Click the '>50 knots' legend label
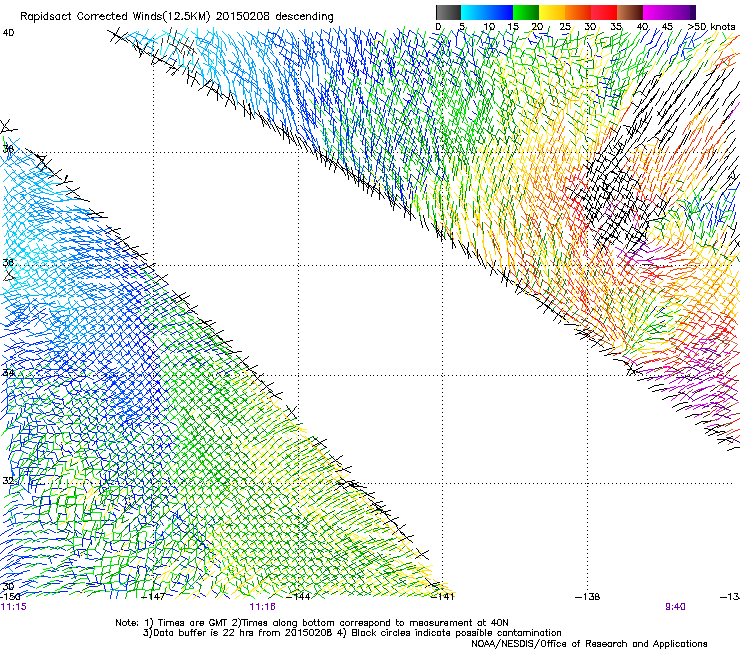The height and width of the screenshot is (650, 740). (711, 27)
